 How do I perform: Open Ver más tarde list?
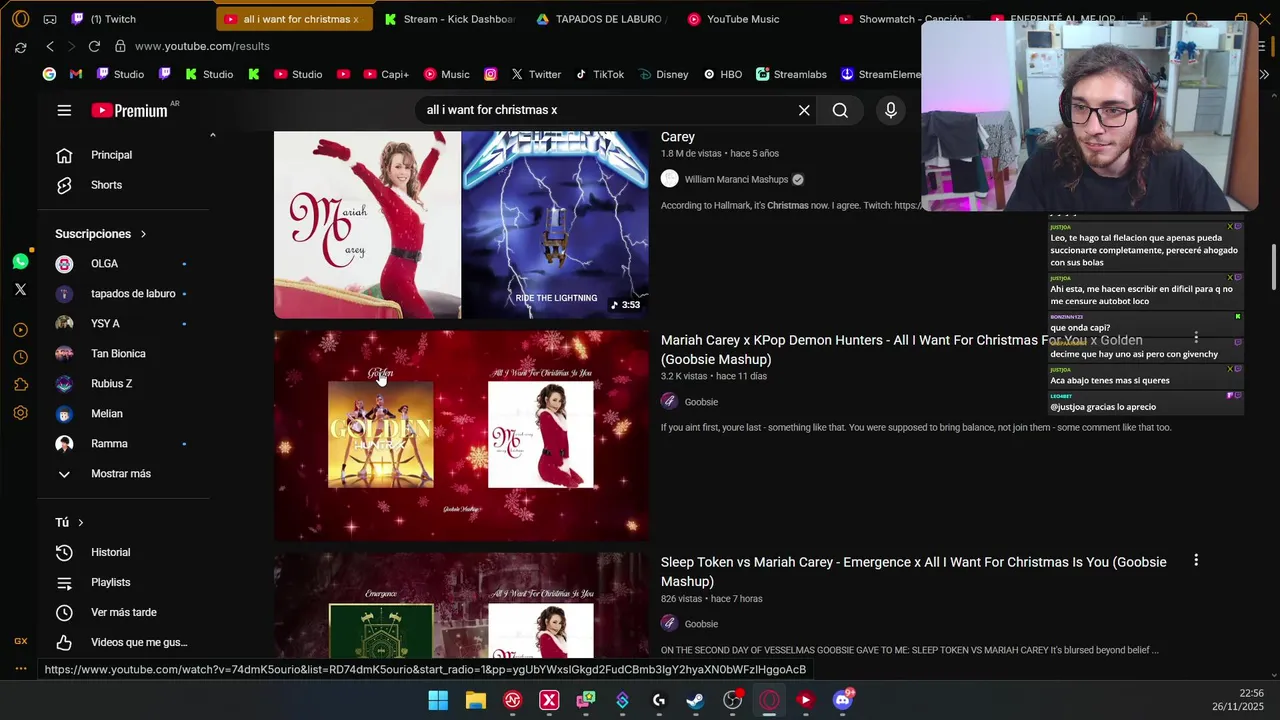pos(123,612)
